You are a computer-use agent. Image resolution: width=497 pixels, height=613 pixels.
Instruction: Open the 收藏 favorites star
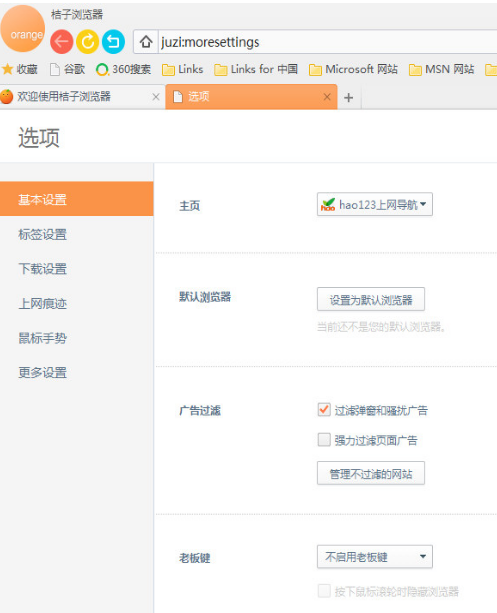pyautogui.click(x=20, y=70)
